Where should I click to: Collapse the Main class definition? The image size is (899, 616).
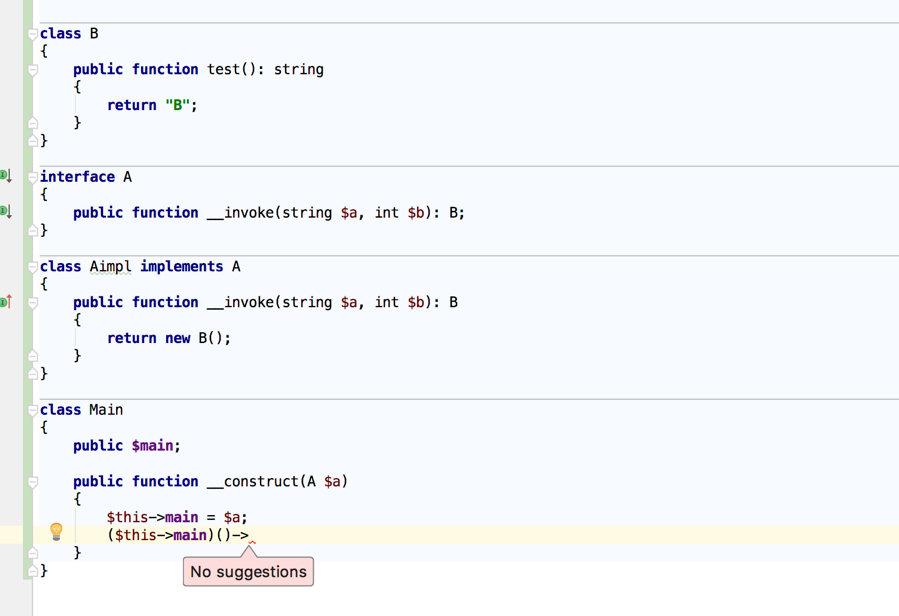coord(33,410)
